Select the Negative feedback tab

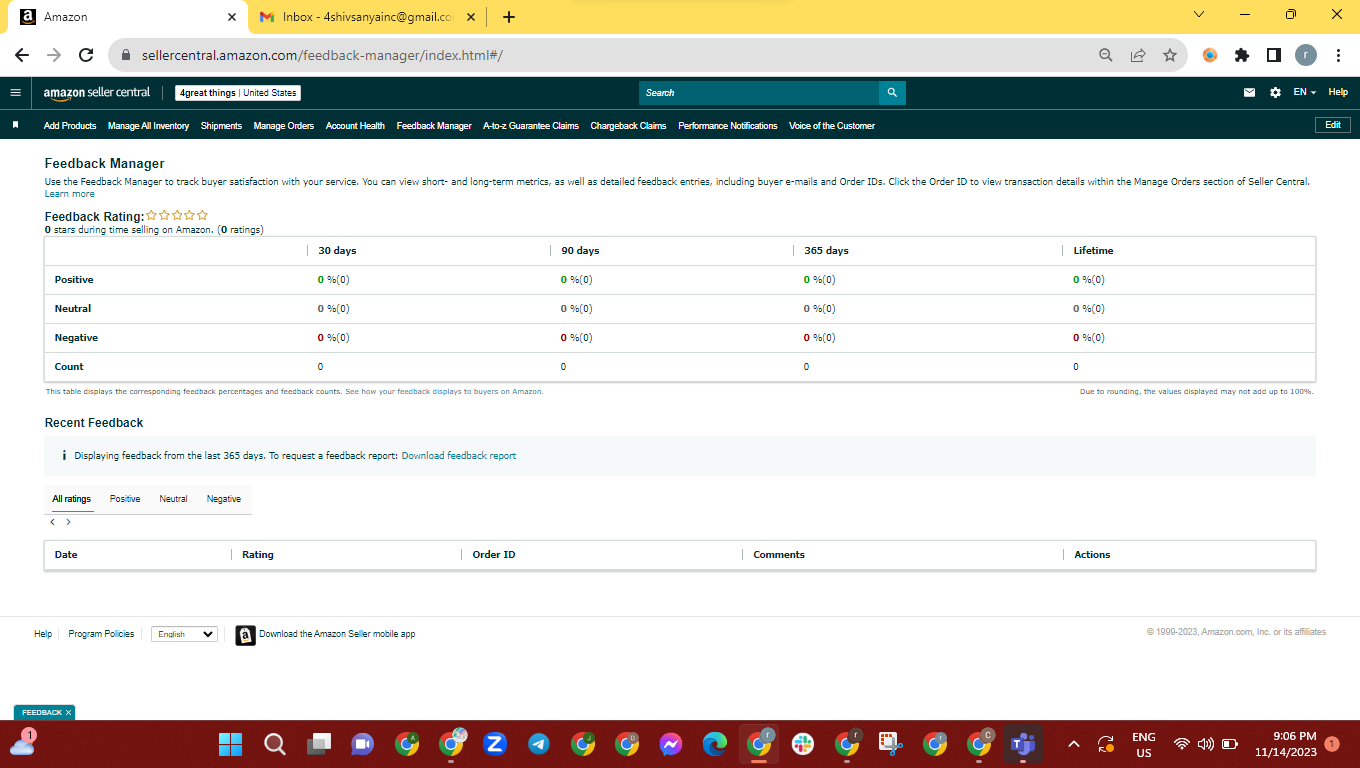click(224, 499)
